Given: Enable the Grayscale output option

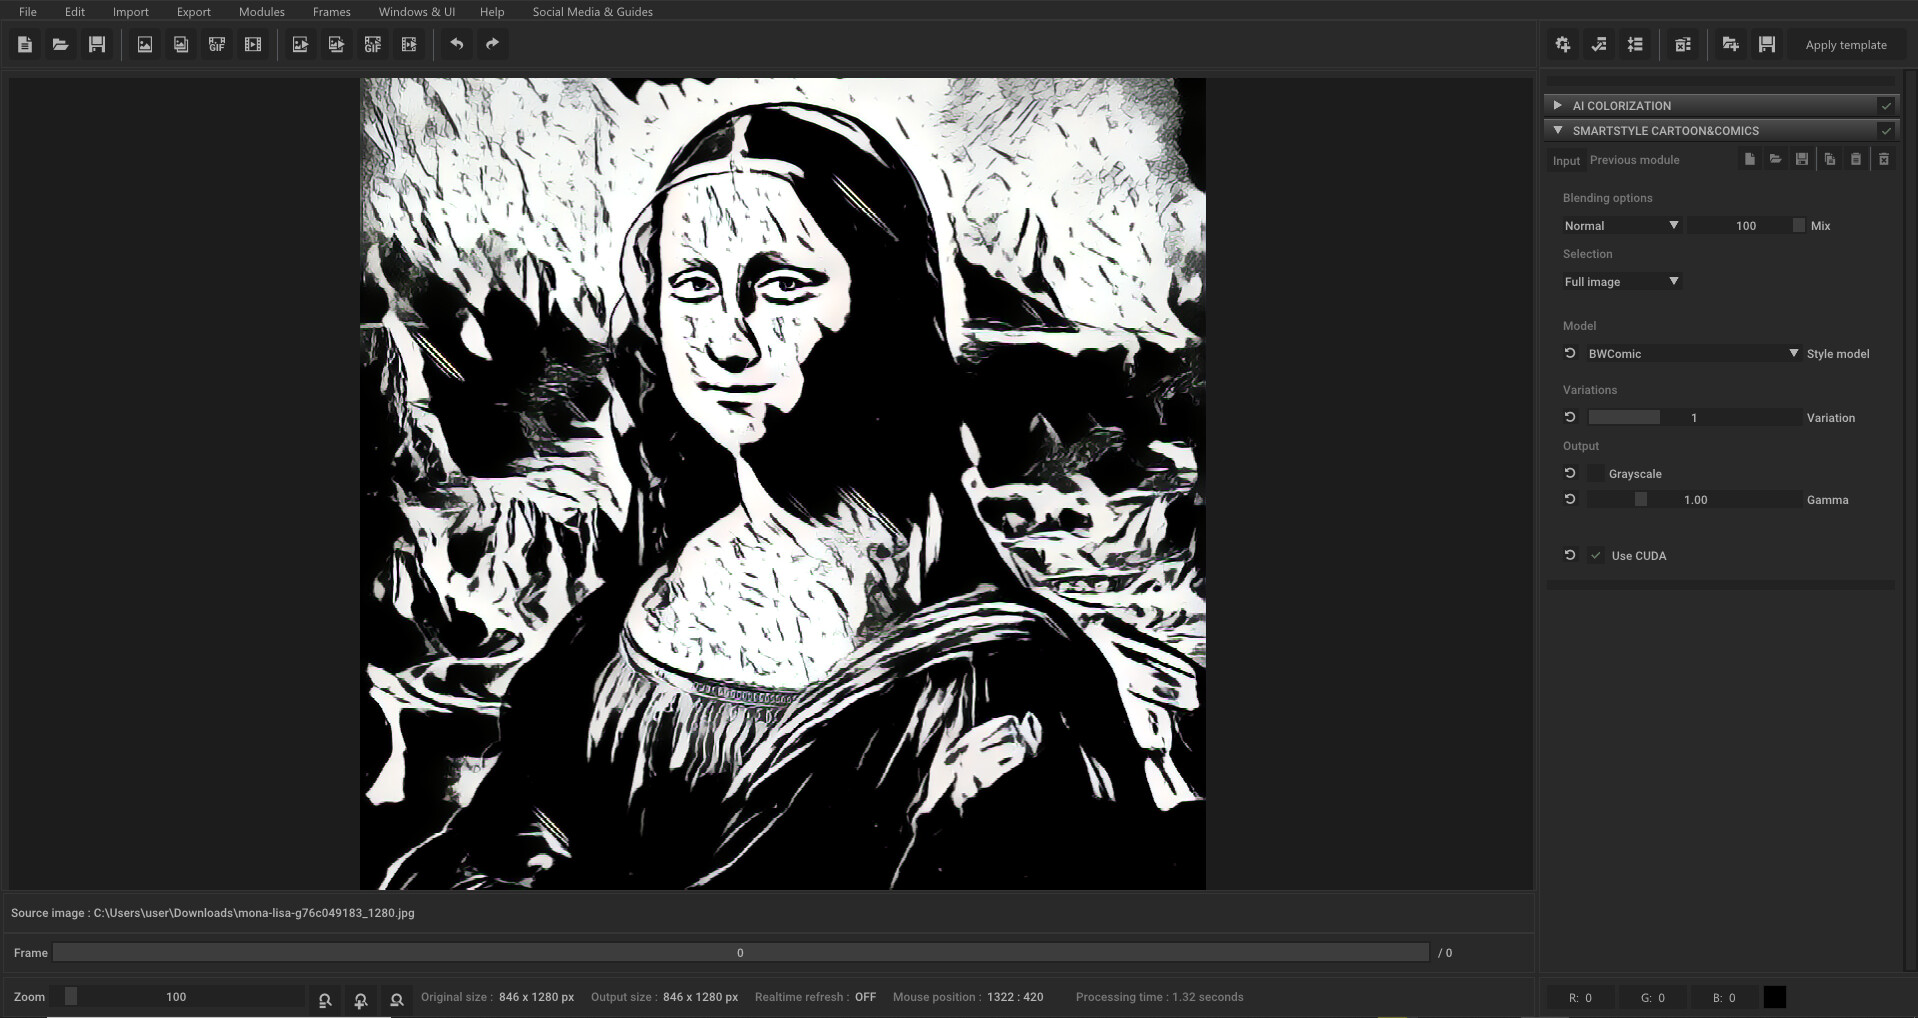Looking at the screenshot, I should point(1596,473).
